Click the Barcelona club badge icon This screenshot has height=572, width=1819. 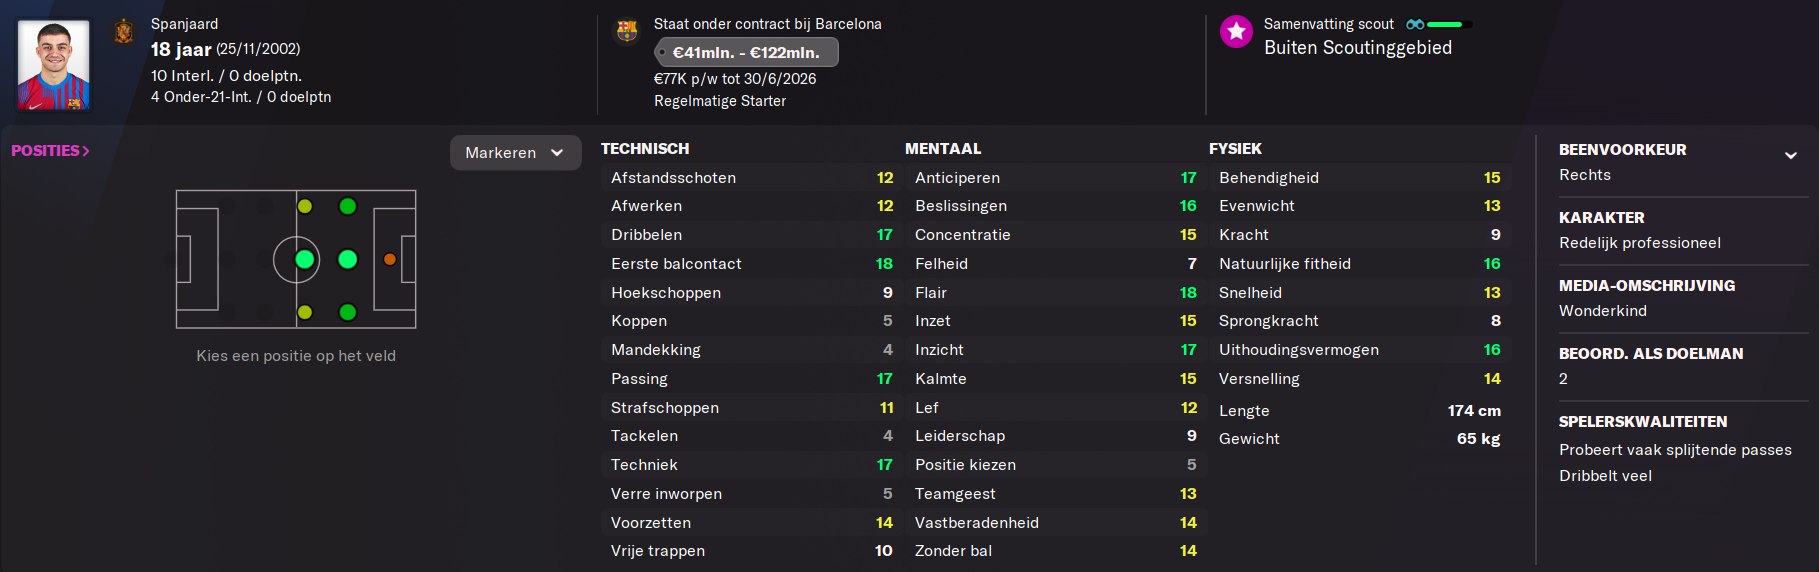click(627, 31)
